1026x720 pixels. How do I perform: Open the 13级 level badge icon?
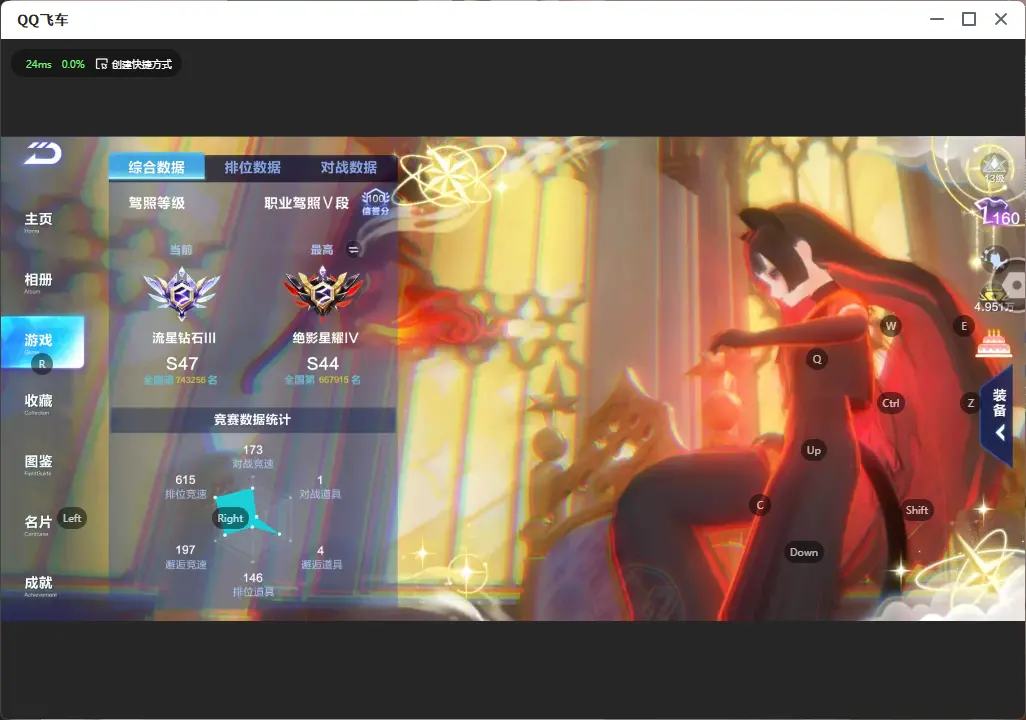pyautogui.click(x=994, y=169)
